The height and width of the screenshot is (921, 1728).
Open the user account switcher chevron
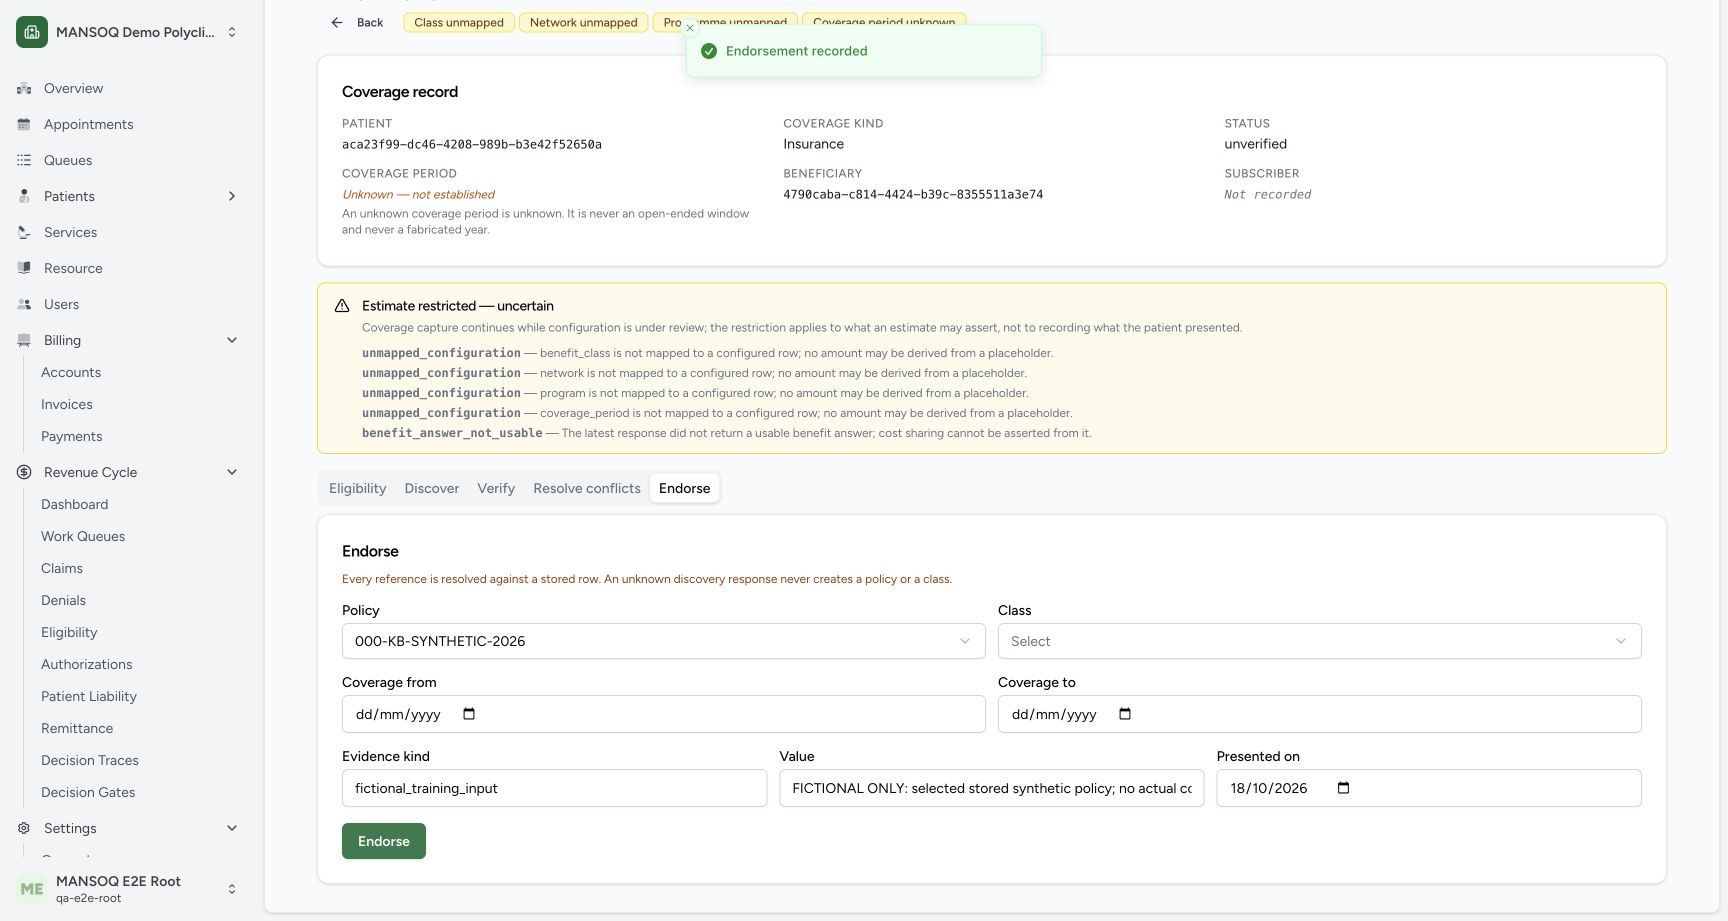[232, 889]
